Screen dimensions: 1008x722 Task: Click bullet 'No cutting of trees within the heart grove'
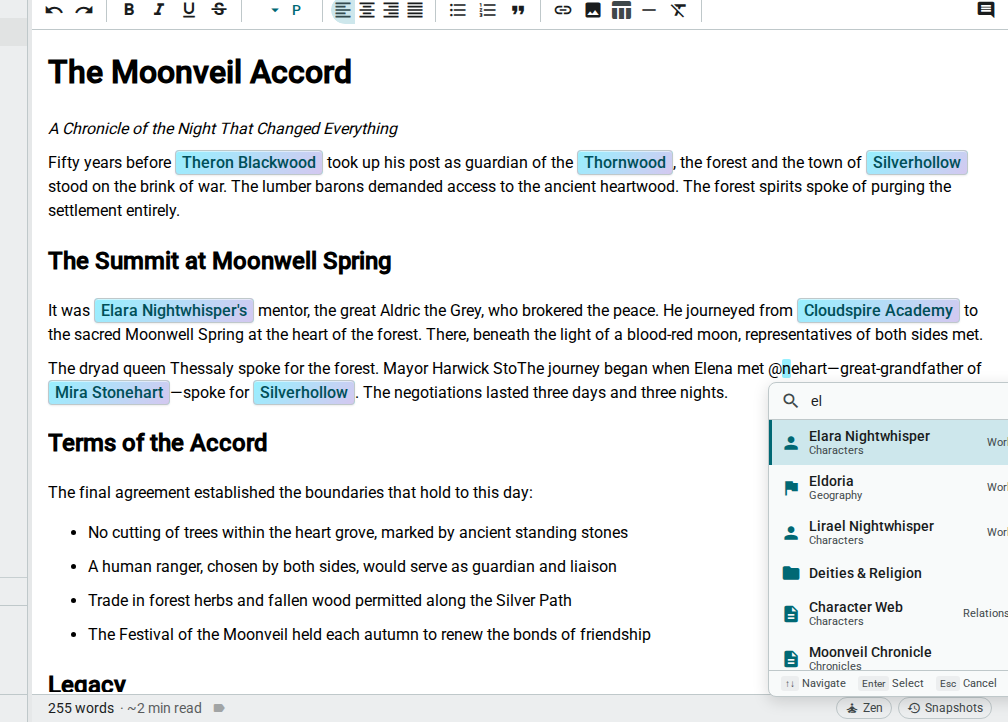(x=358, y=532)
